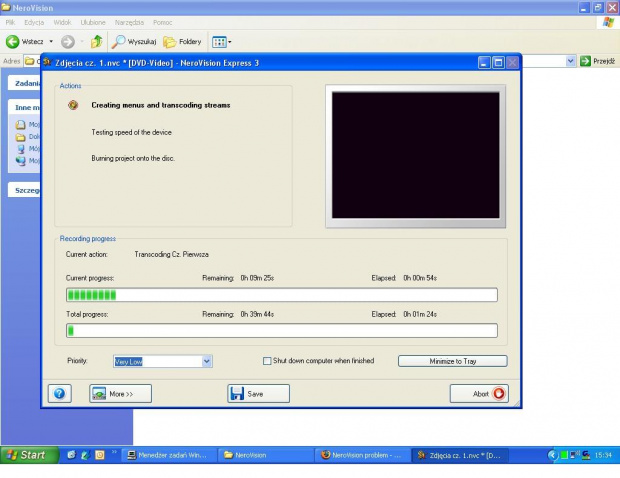
Task: Open the Widok menu
Action: 62,23
